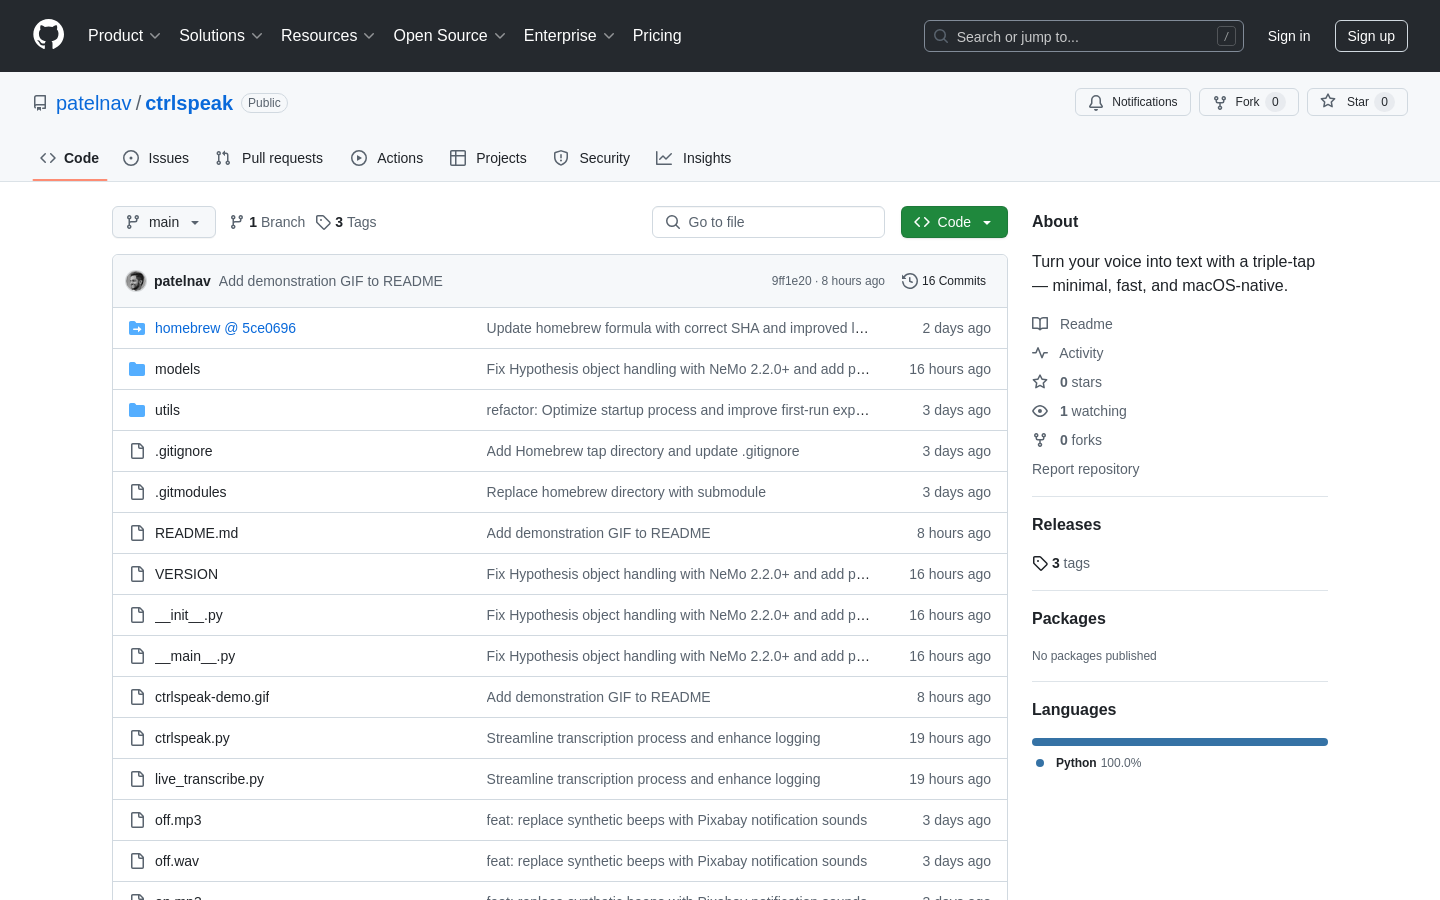Click the search icon in the top search bar
The width and height of the screenshot is (1440, 900).
(941, 36)
